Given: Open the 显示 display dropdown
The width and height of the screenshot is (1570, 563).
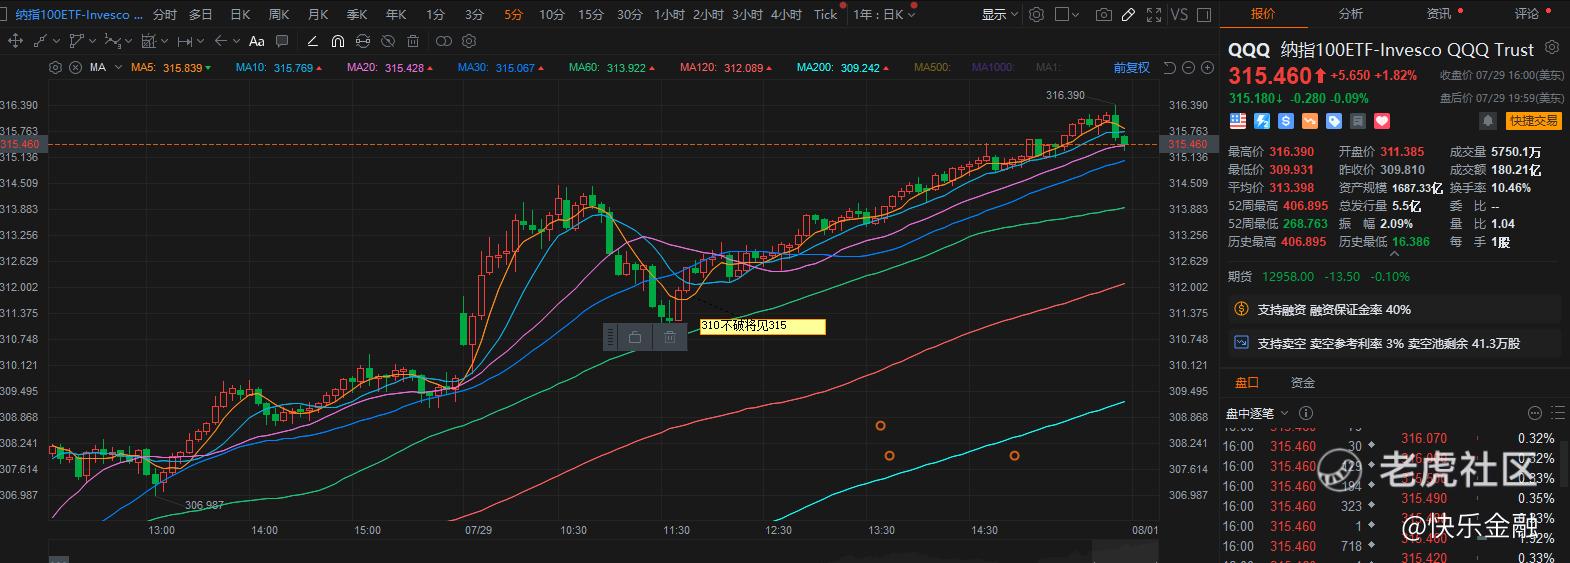Looking at the screenshot, I should pos(999,14).
